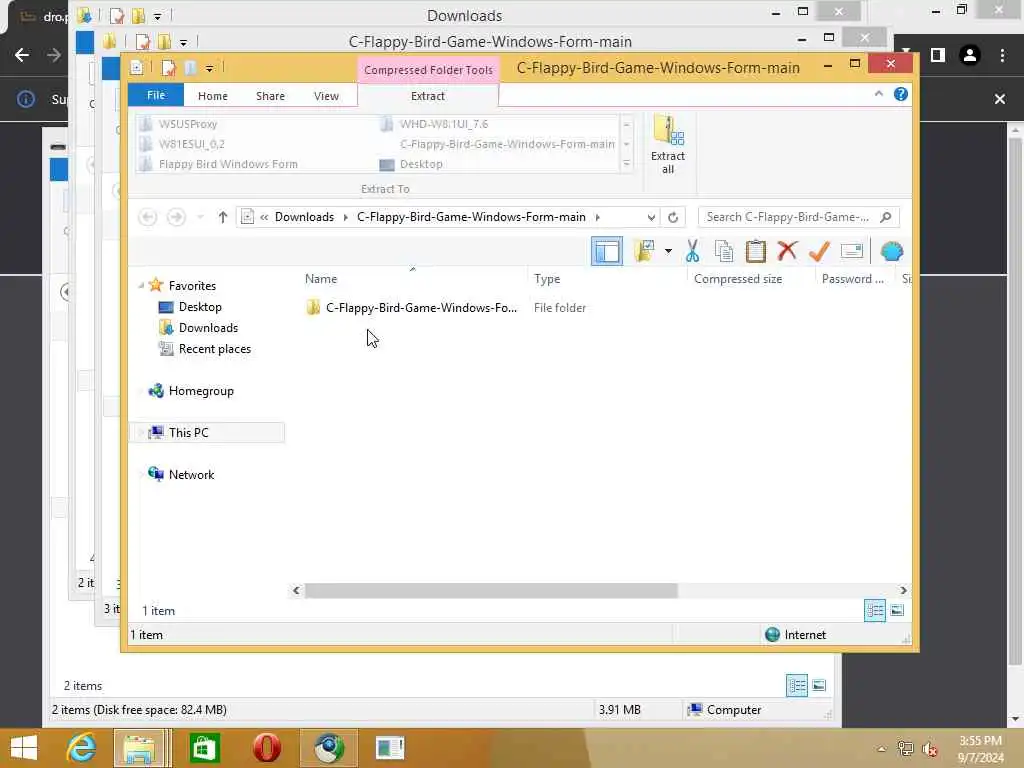Open File Explorer taskbar icon
The width and height of the screenshot is (1024, 768).
(x=139, y=748)
